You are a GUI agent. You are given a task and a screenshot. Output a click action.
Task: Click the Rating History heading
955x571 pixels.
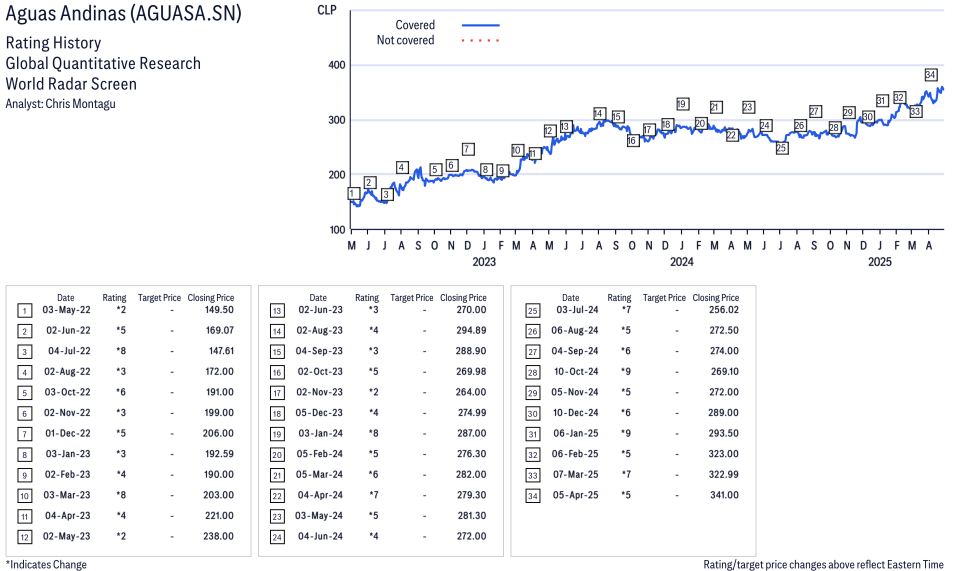point(54,43)
